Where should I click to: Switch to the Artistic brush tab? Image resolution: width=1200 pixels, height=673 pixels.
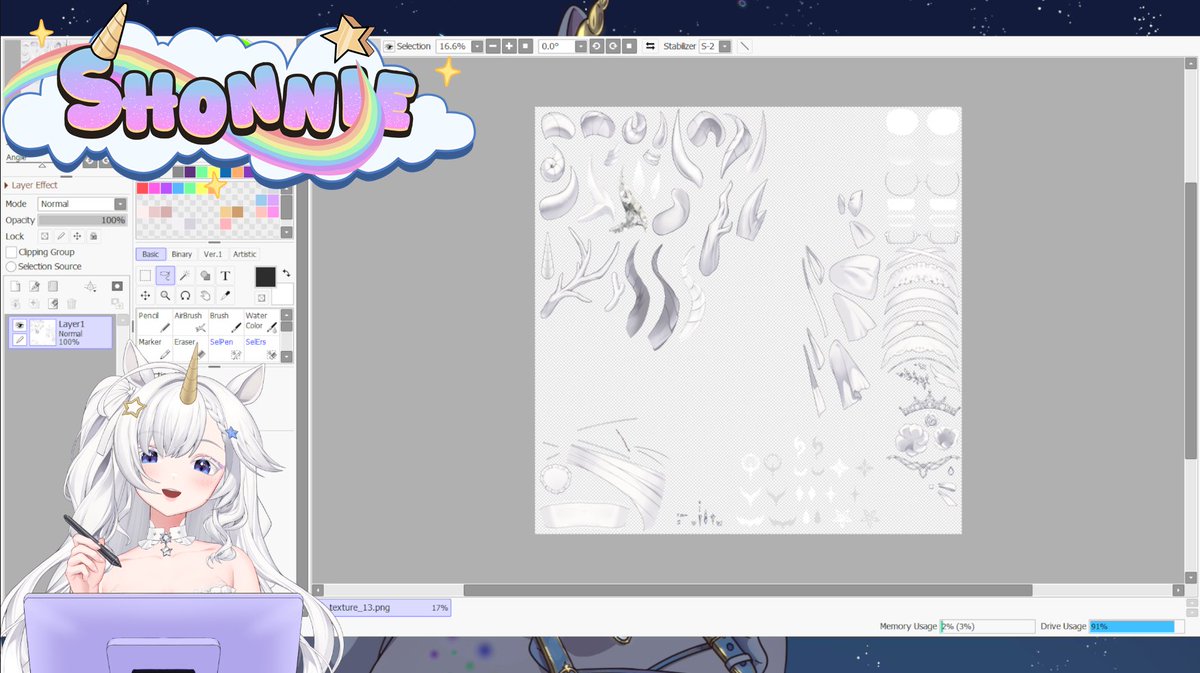(x=243, y=254)
